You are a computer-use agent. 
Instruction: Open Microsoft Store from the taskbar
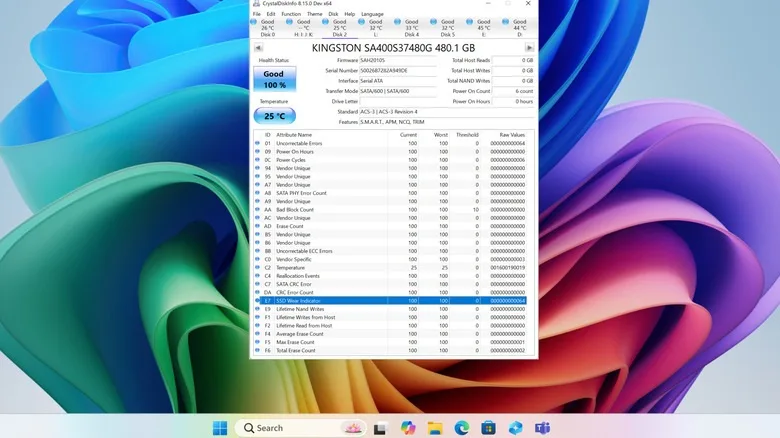coord(488,428)
